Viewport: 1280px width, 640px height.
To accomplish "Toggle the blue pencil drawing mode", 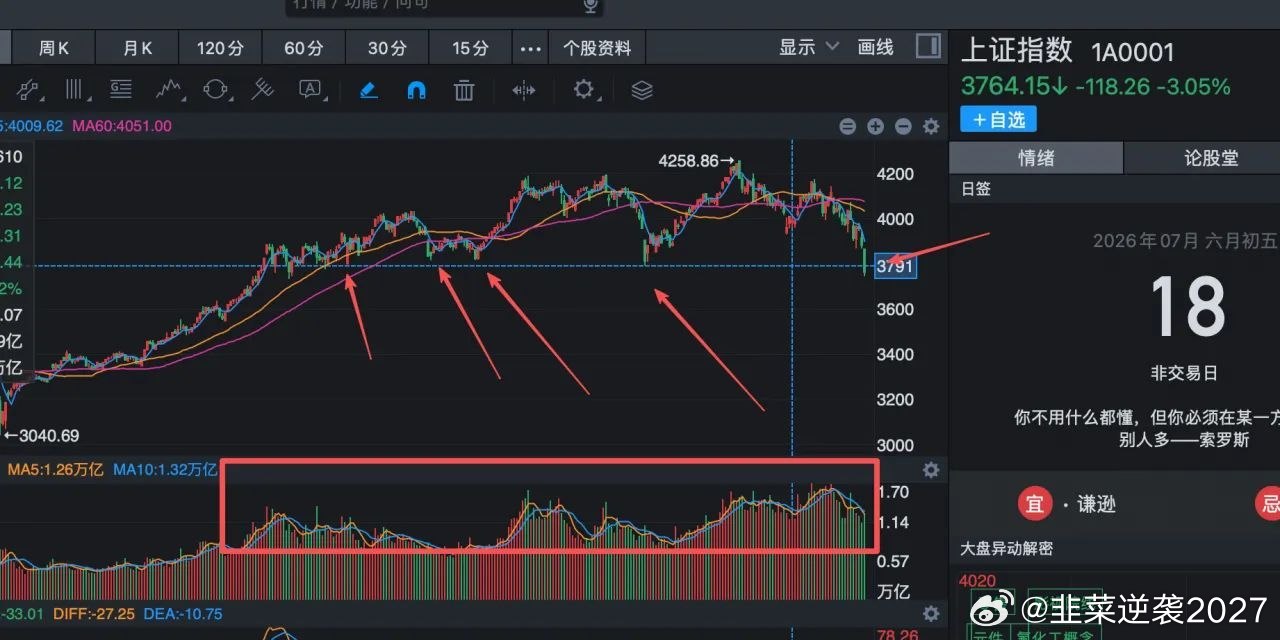I will tap(368, 90).
